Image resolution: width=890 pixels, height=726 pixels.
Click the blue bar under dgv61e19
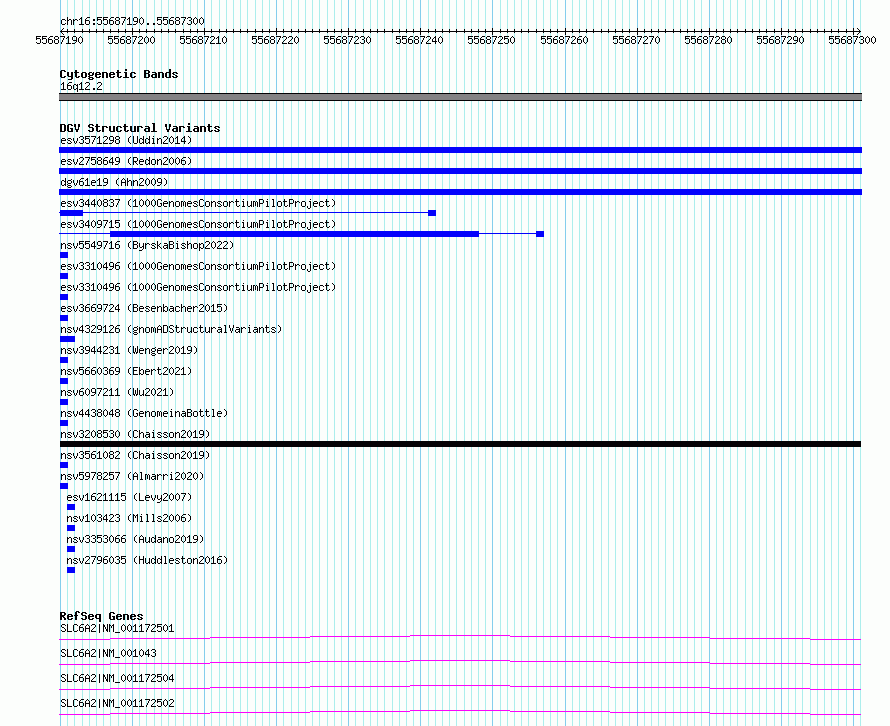tap(460, 192)
